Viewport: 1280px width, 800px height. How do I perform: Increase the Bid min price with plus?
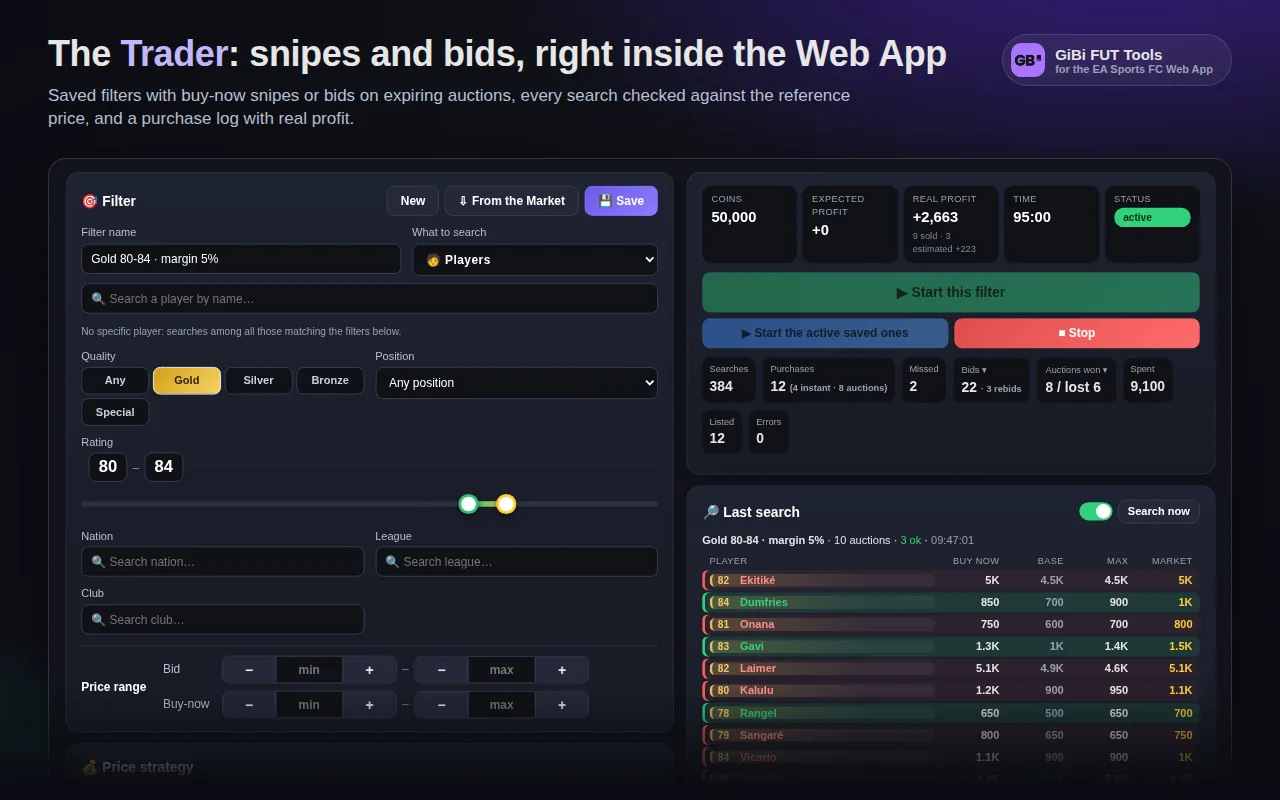coord(369,670)
